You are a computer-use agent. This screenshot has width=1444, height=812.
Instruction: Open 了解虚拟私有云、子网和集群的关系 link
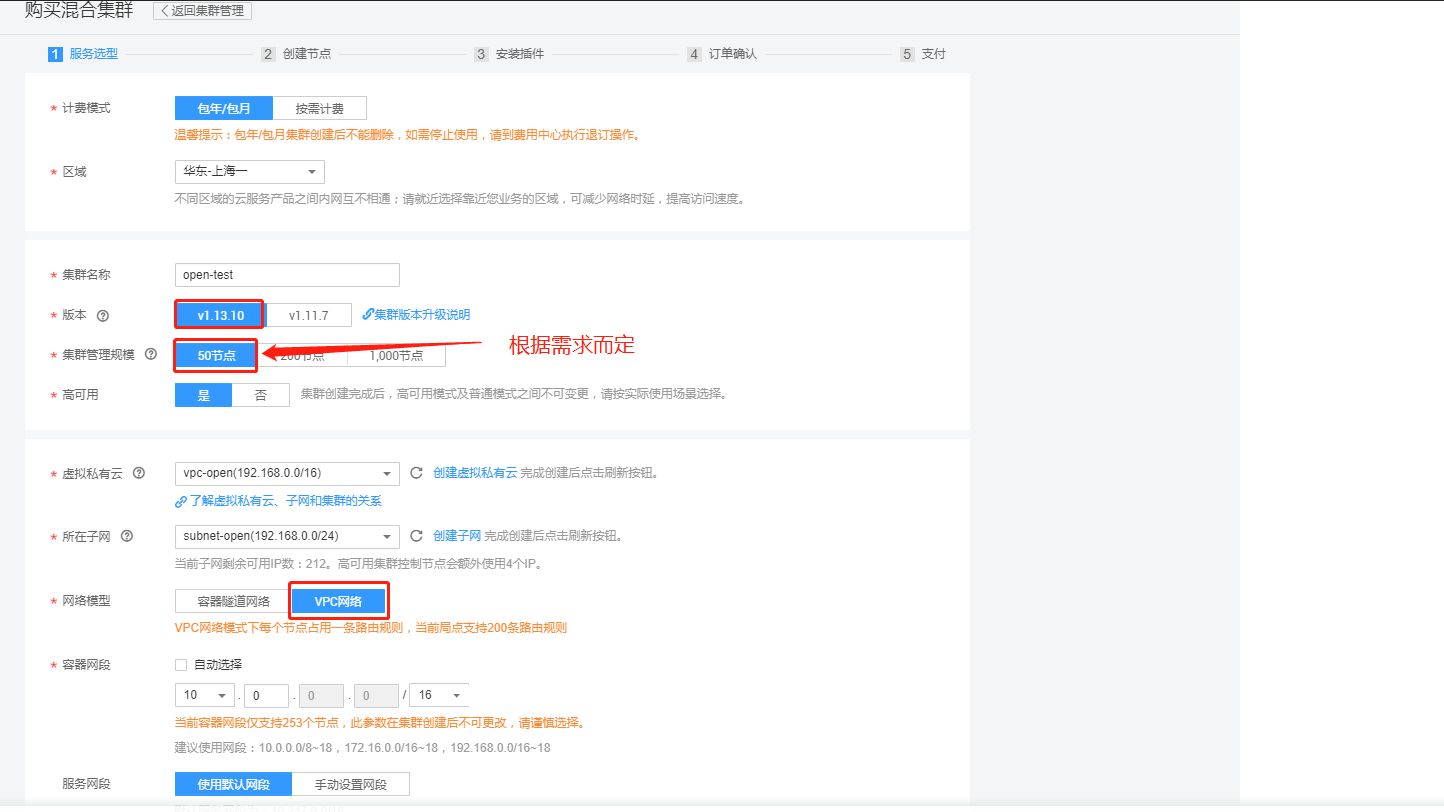pos(278,501)
